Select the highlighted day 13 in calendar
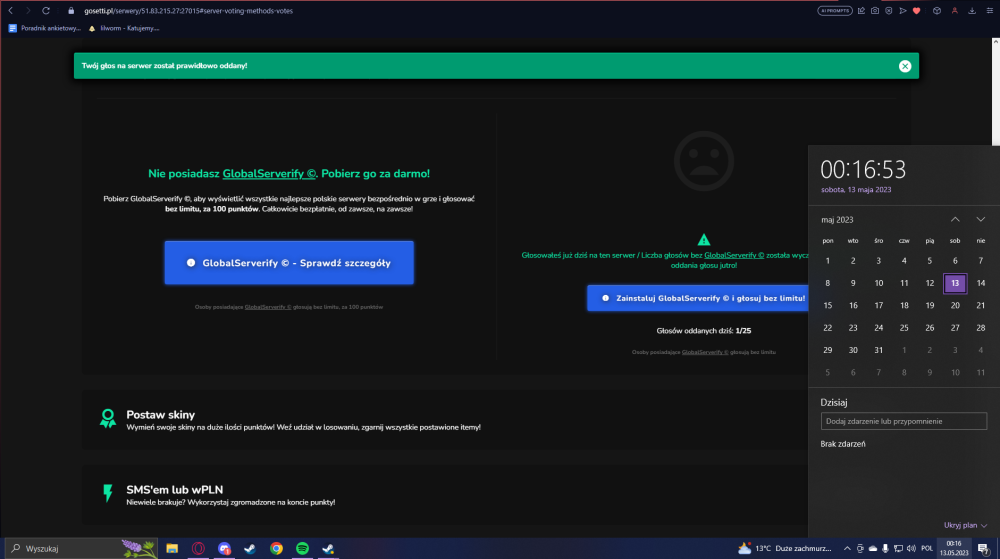 tap(955, 283)
